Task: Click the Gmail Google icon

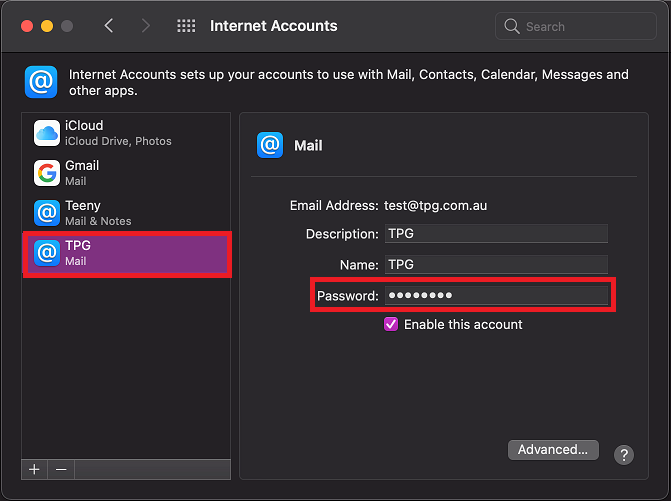Action: point(47,173)
